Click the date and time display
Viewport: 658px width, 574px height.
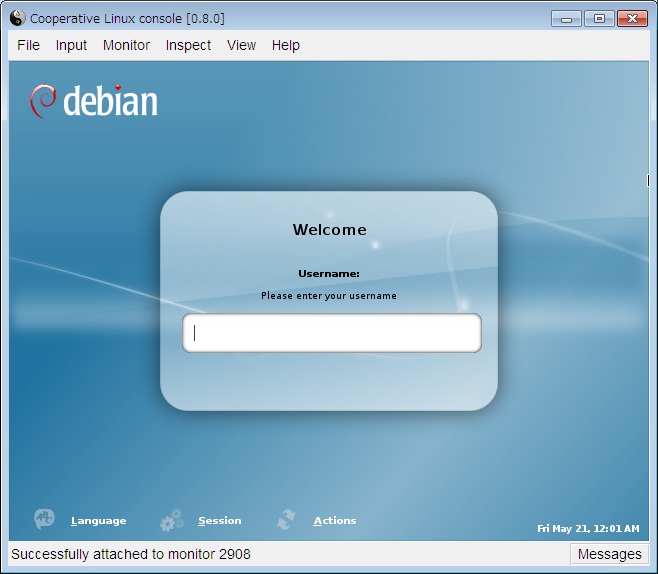point(587,528)
